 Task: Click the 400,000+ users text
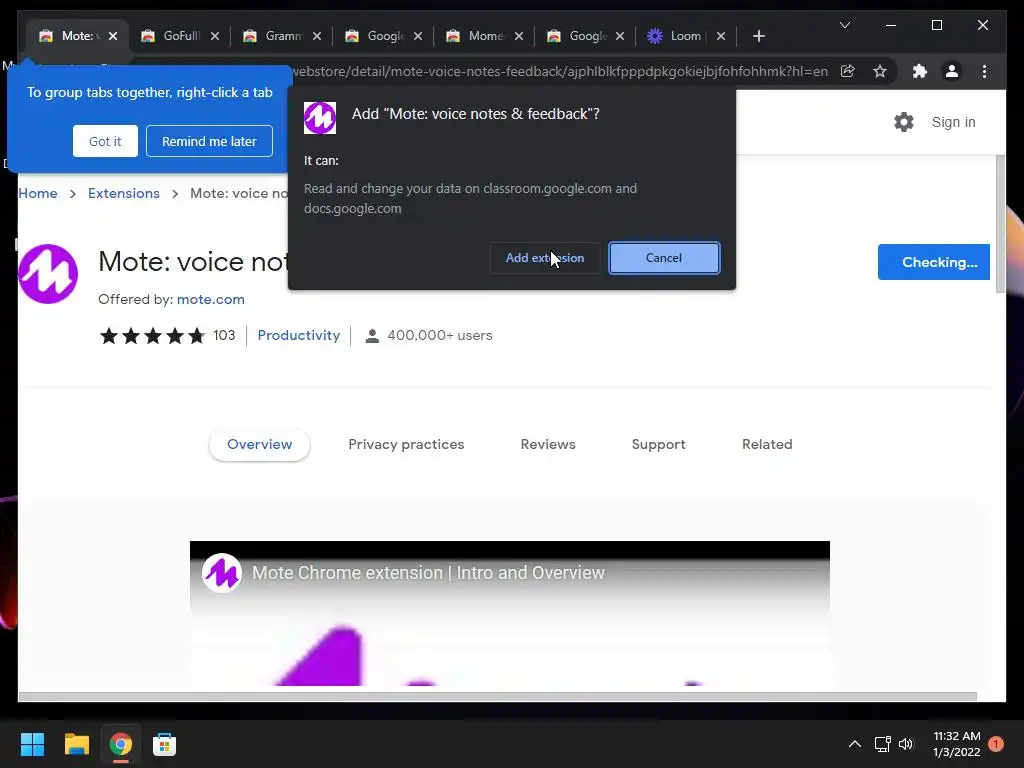coord(440,335)
